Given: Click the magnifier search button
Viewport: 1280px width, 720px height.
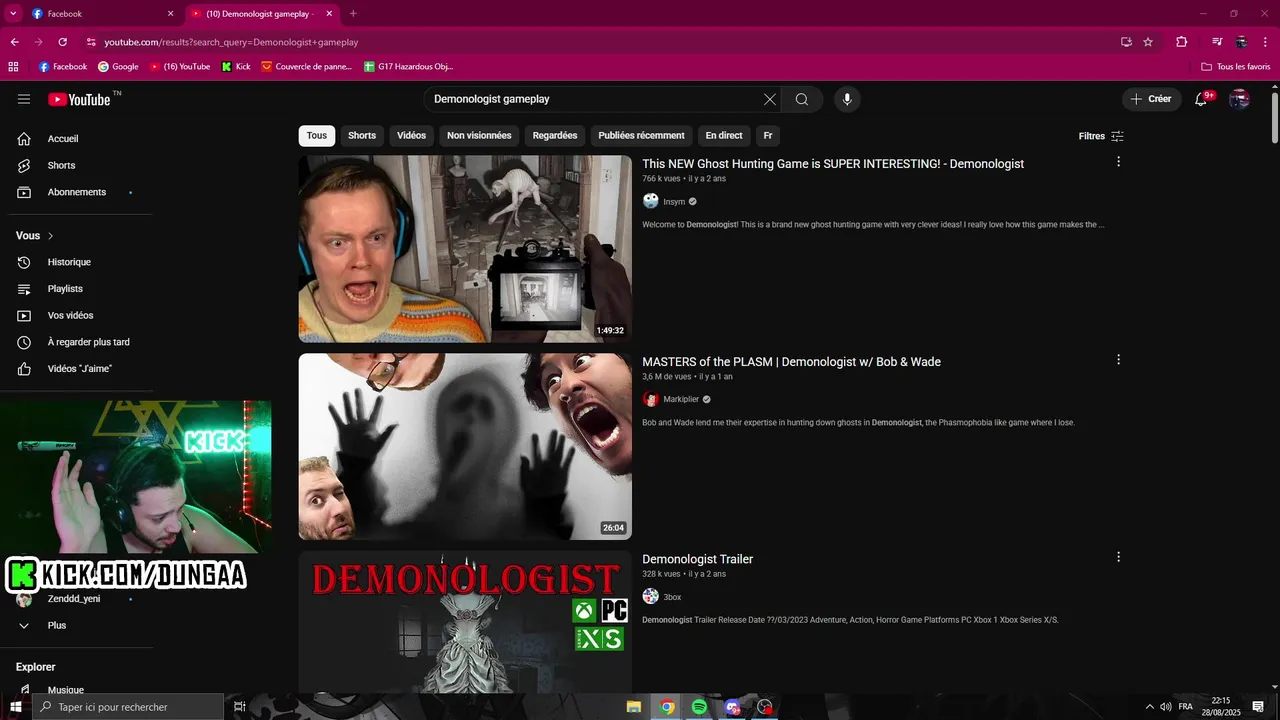Looking at the screenshot, I should pos(802,99).
